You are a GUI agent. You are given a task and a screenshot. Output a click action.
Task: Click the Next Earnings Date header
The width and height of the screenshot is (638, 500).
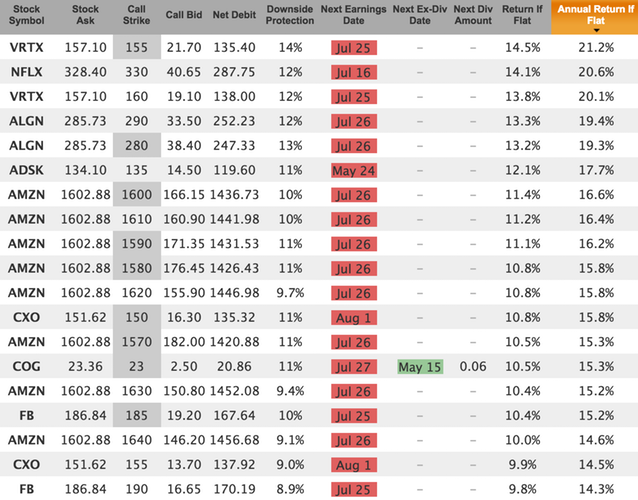[353, 15]
